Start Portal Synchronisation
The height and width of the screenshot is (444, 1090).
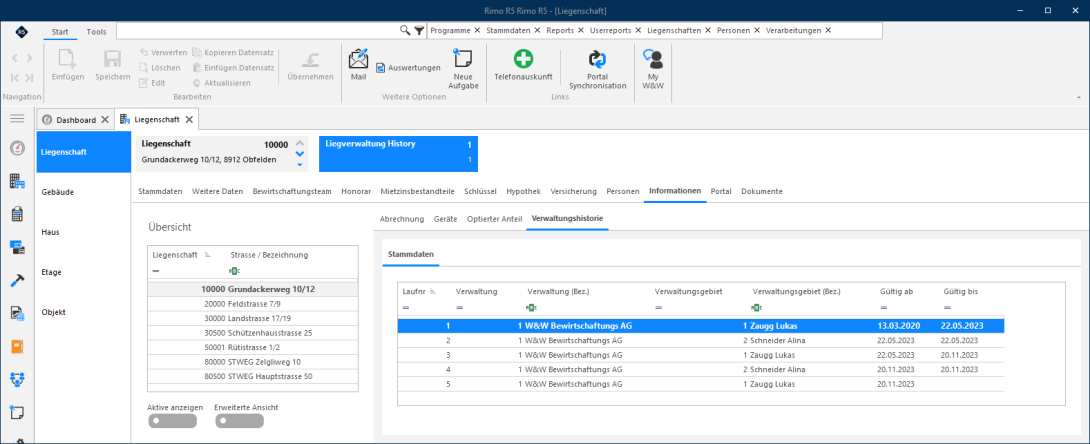pyautogui.click(x=598, y=69)
